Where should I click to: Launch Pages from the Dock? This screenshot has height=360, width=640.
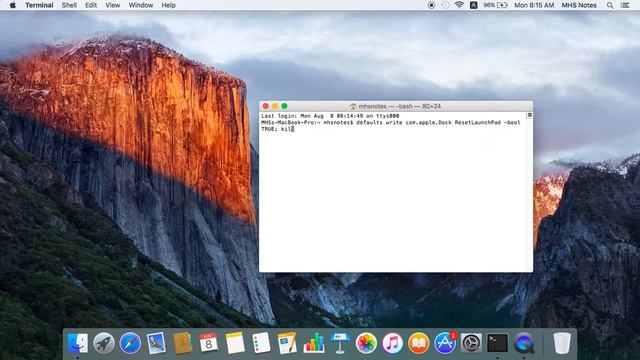[287, 343]
